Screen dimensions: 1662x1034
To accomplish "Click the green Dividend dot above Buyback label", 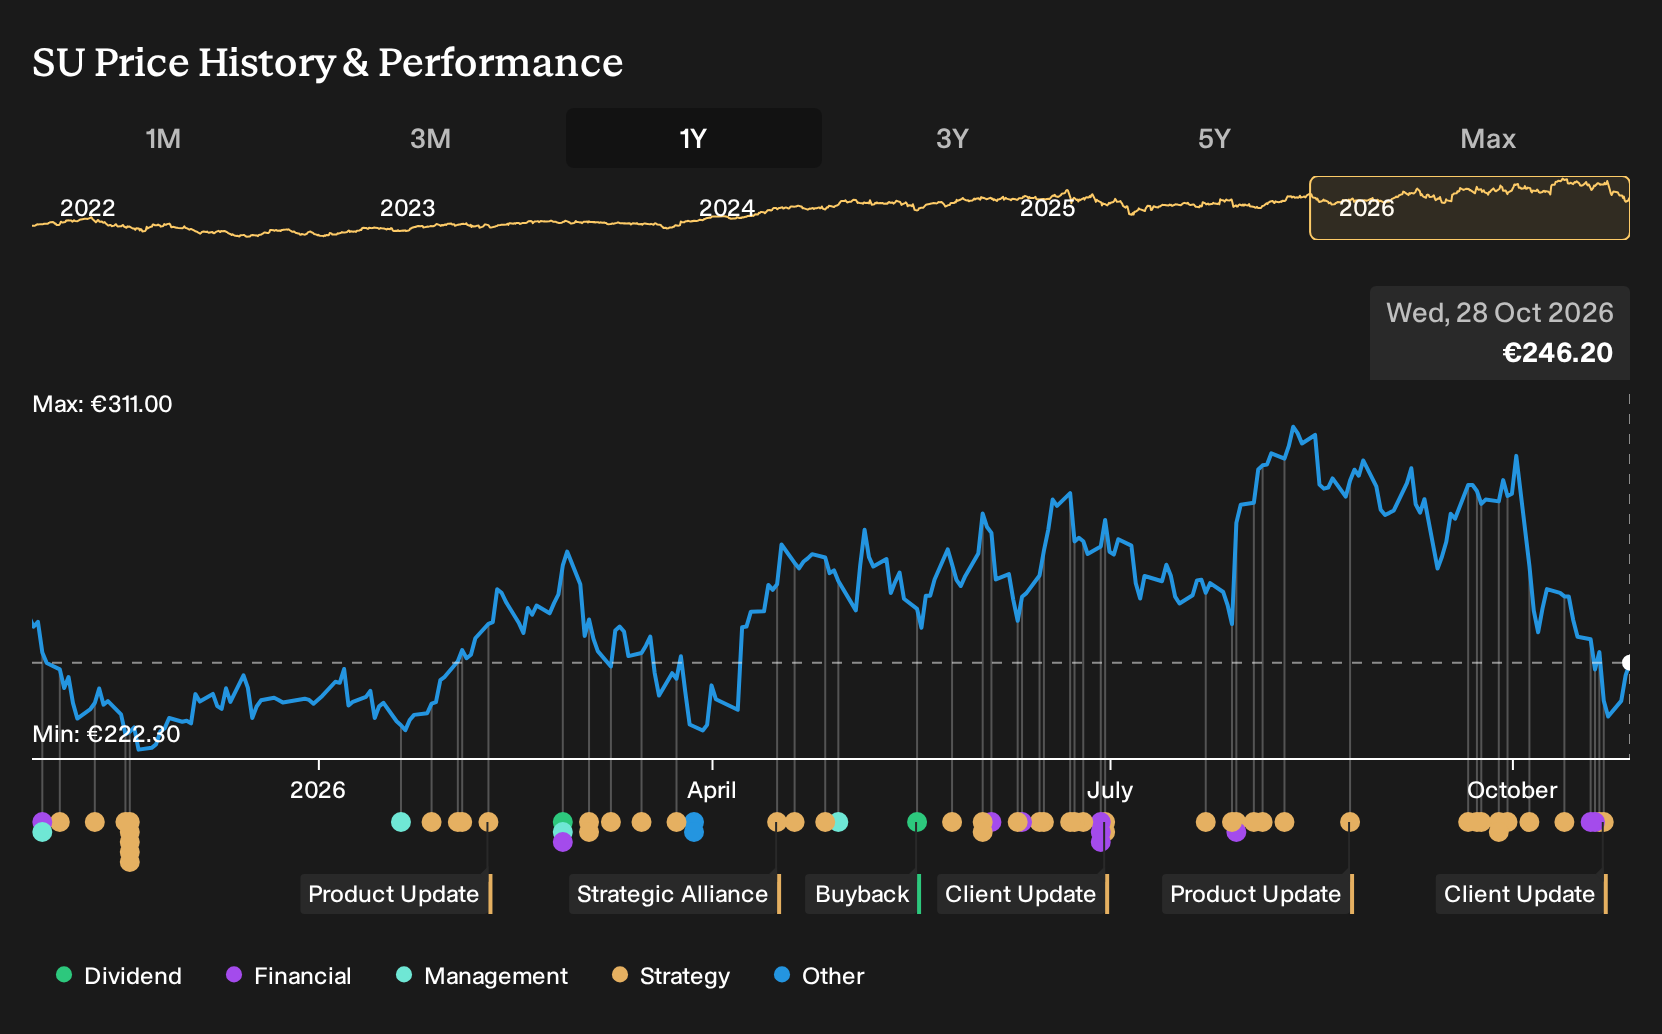I will click(x=917, y=822).
